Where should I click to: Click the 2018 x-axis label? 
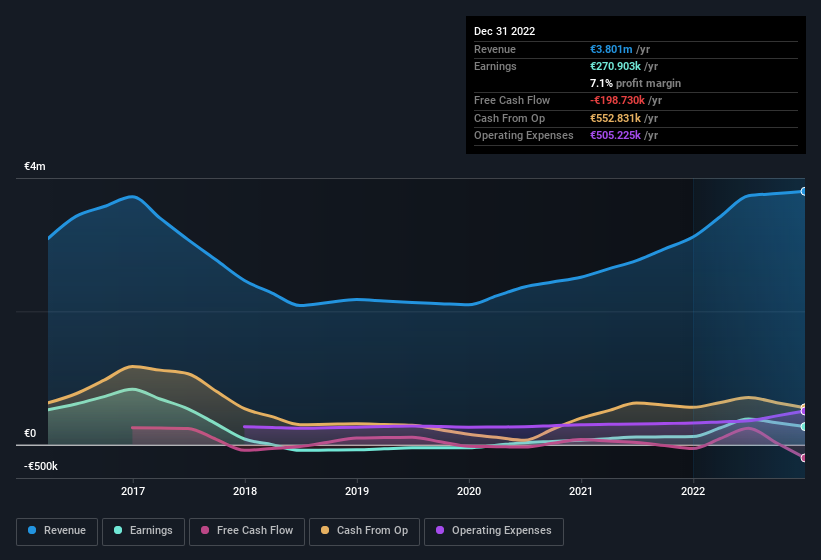coord(245,491)
